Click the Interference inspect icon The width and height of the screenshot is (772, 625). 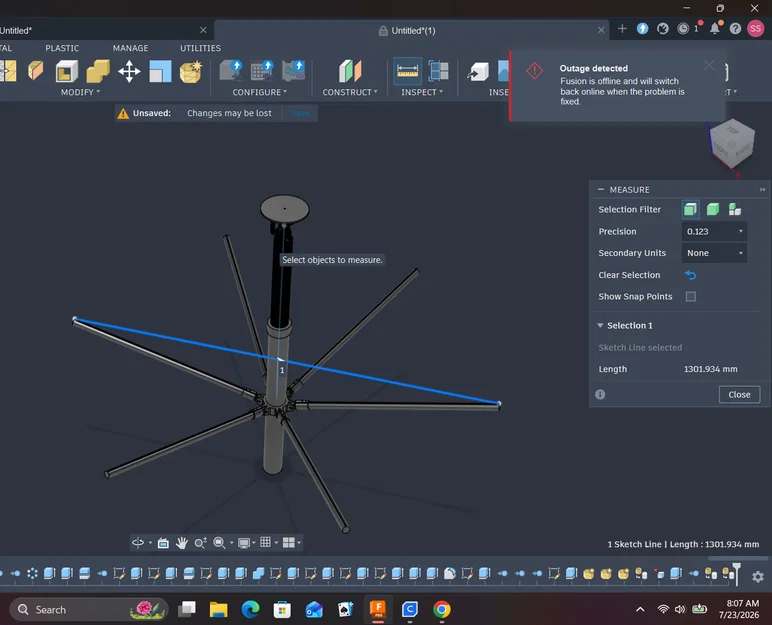pyautogui.click(x=438, y=71)
